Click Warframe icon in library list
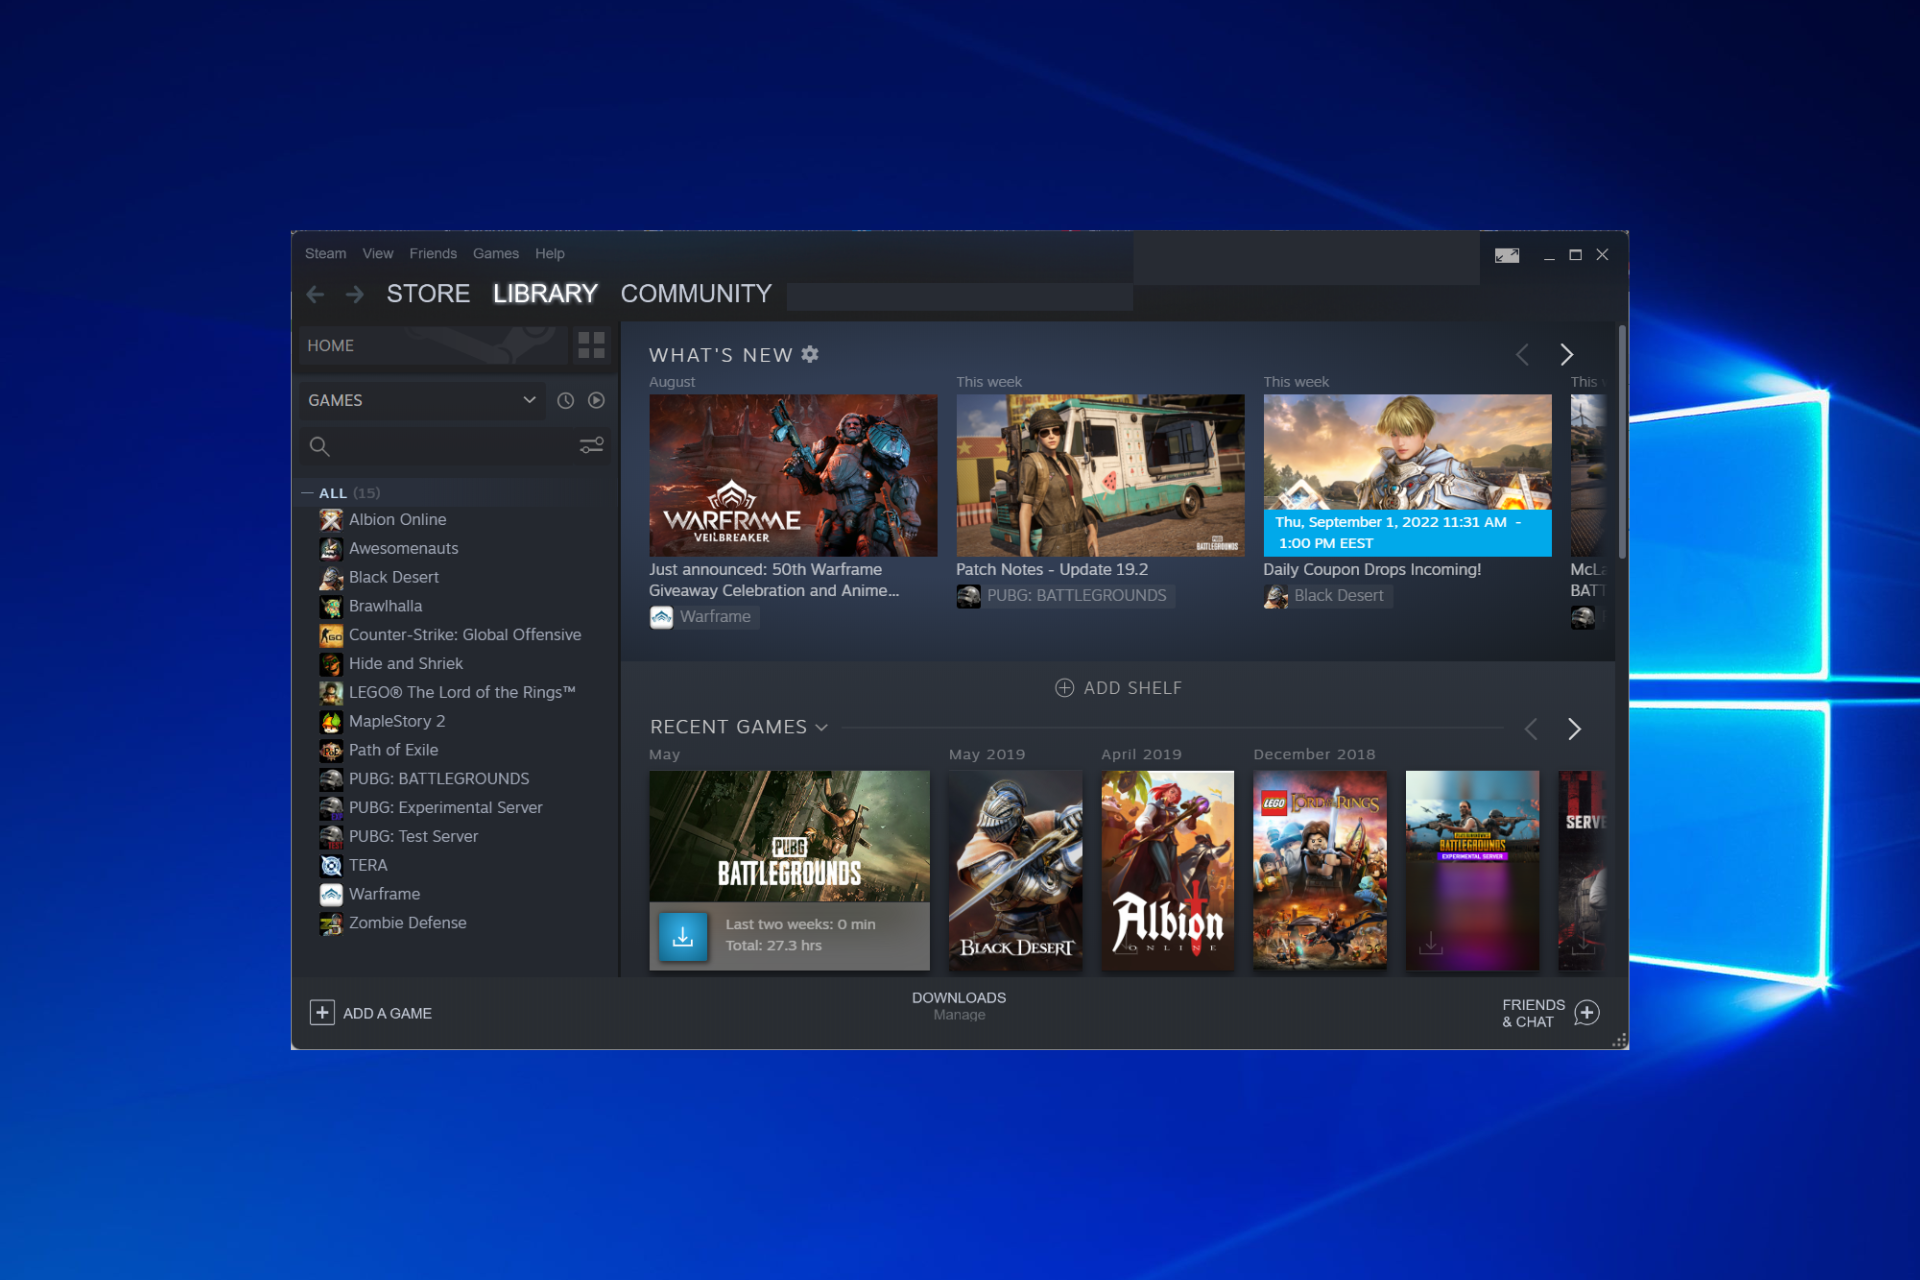The image size is (1920, 1280). pos(331,894)
